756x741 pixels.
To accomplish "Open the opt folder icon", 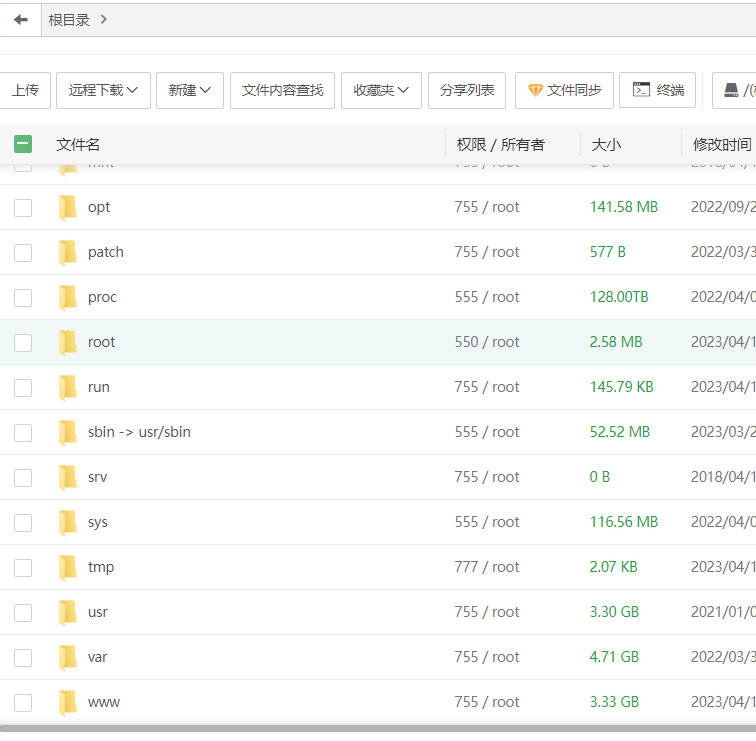I will pos(68,207).
